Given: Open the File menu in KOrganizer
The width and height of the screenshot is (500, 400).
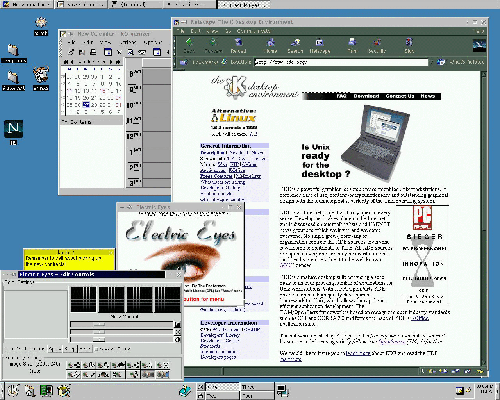Looking at the screenshot, I should coord(71,42).
